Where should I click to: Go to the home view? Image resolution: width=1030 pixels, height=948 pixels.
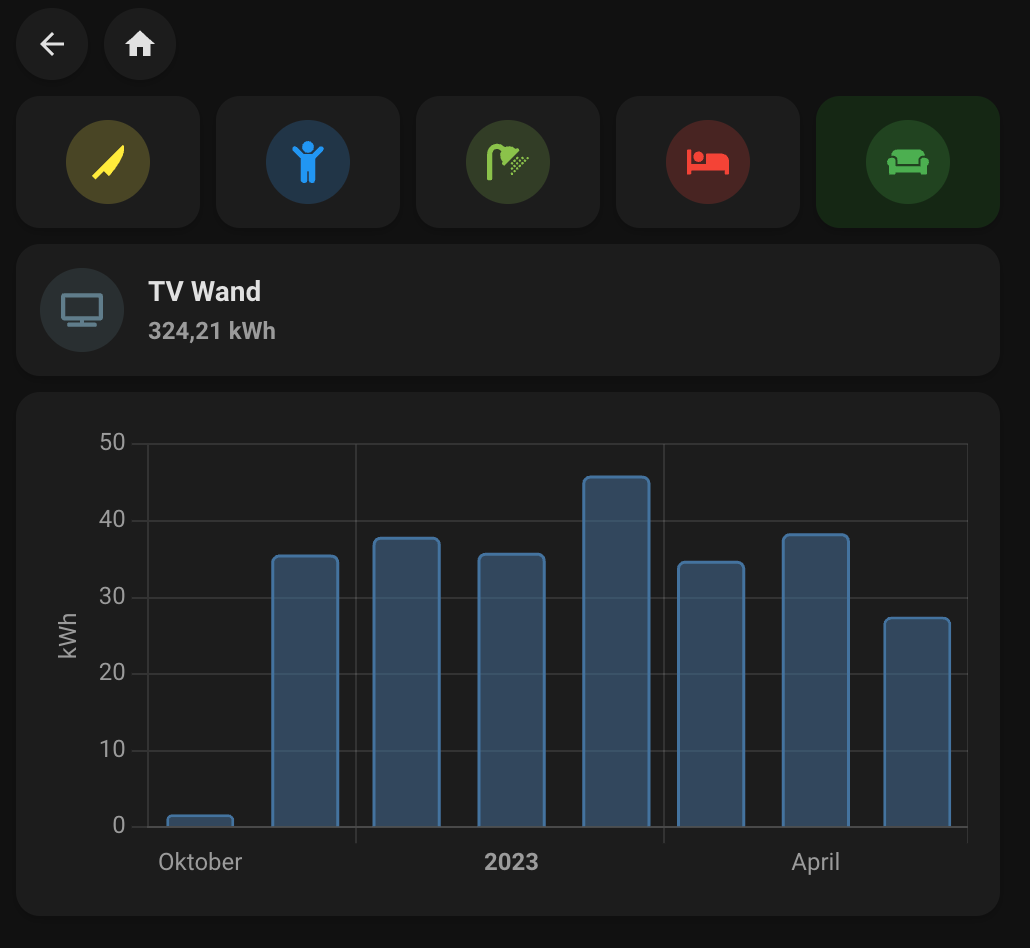pyautogui.click(x=140, y=44)
